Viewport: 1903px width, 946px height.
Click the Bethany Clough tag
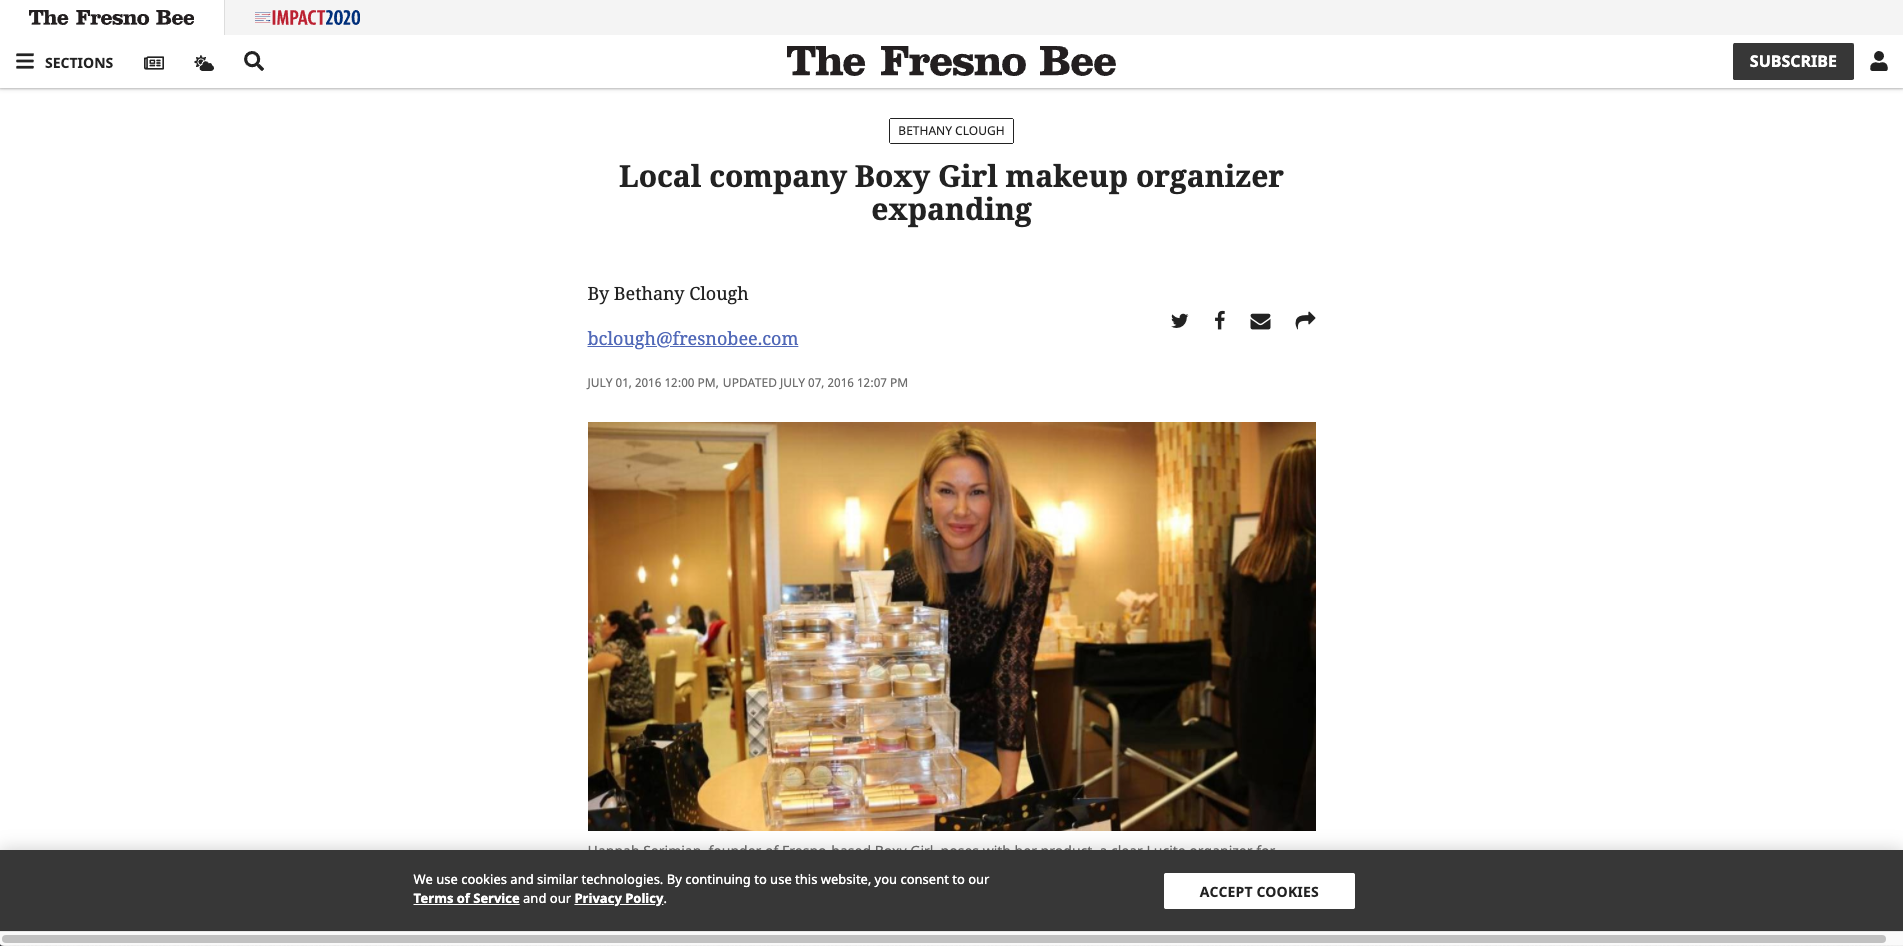coord(951,131)
